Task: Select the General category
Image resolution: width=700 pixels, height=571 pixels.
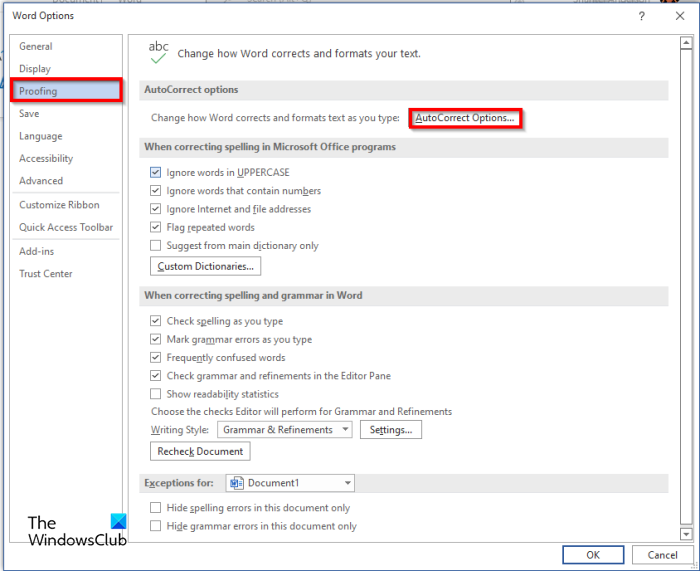Action: (66, 46)
